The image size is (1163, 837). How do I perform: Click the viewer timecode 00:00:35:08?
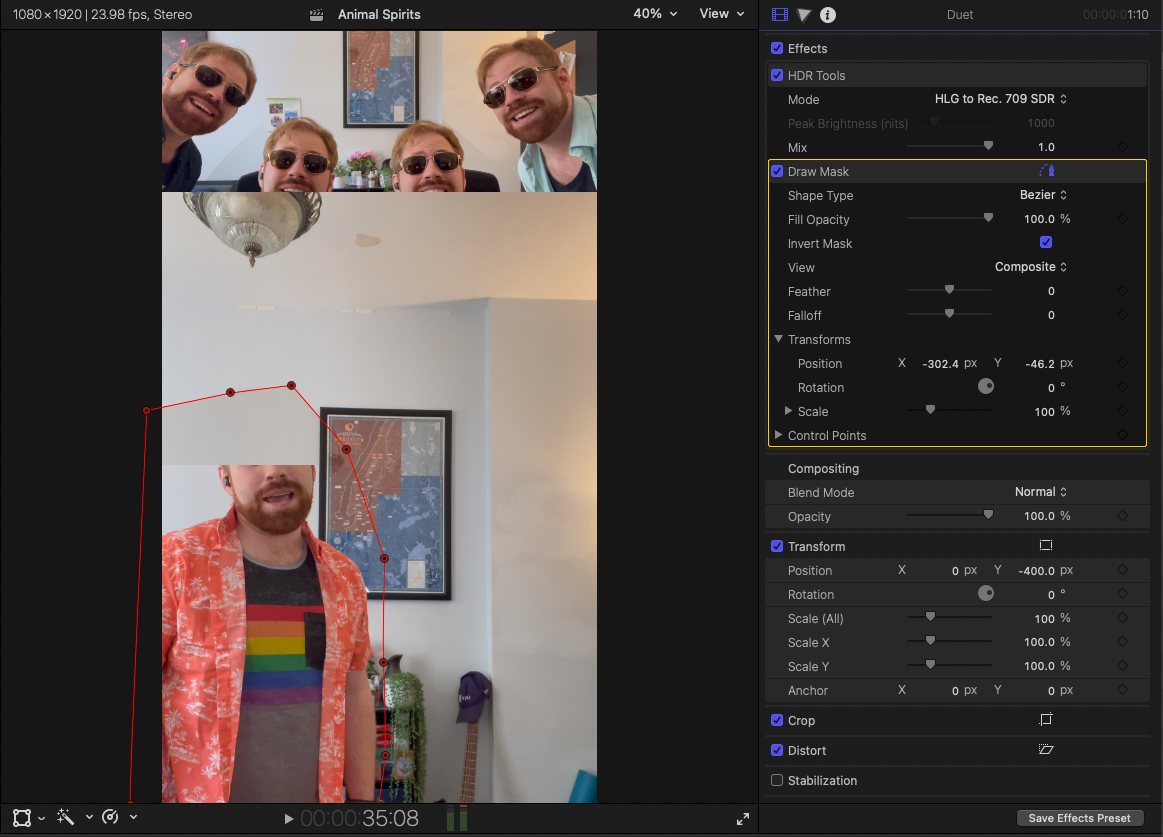360,818
